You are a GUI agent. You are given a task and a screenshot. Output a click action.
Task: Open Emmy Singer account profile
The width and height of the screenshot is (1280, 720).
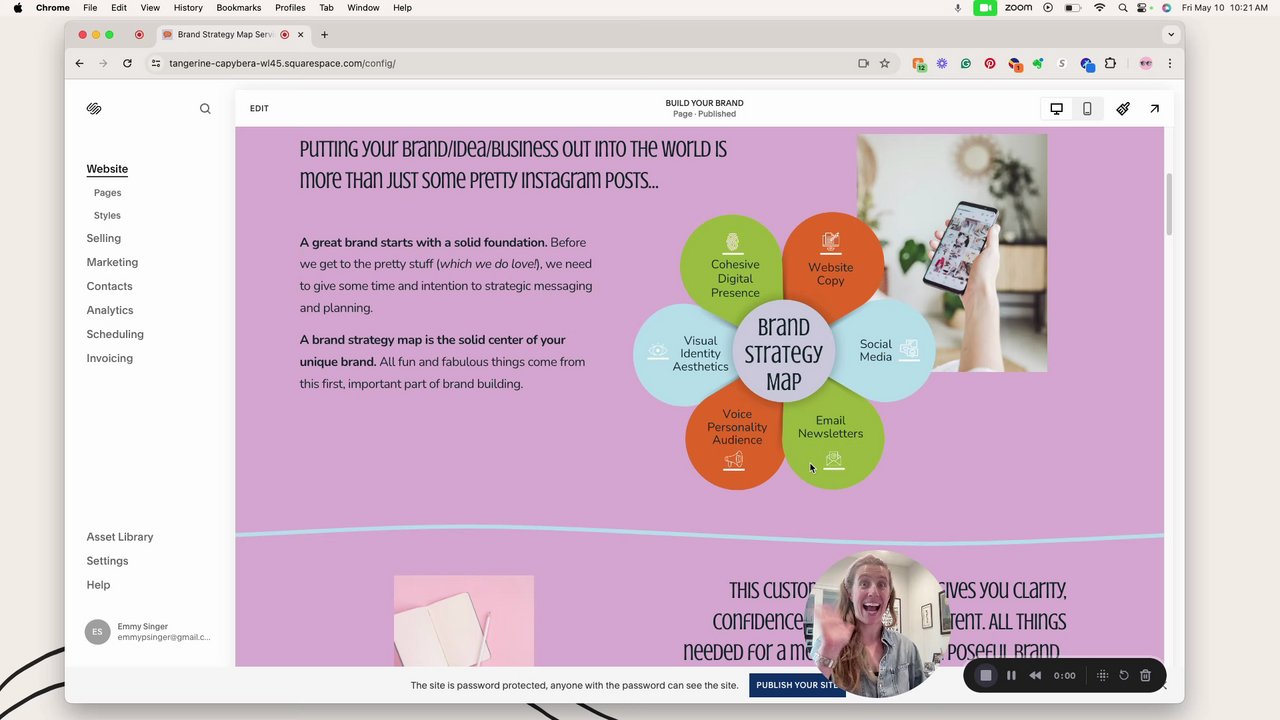point(148,632)
